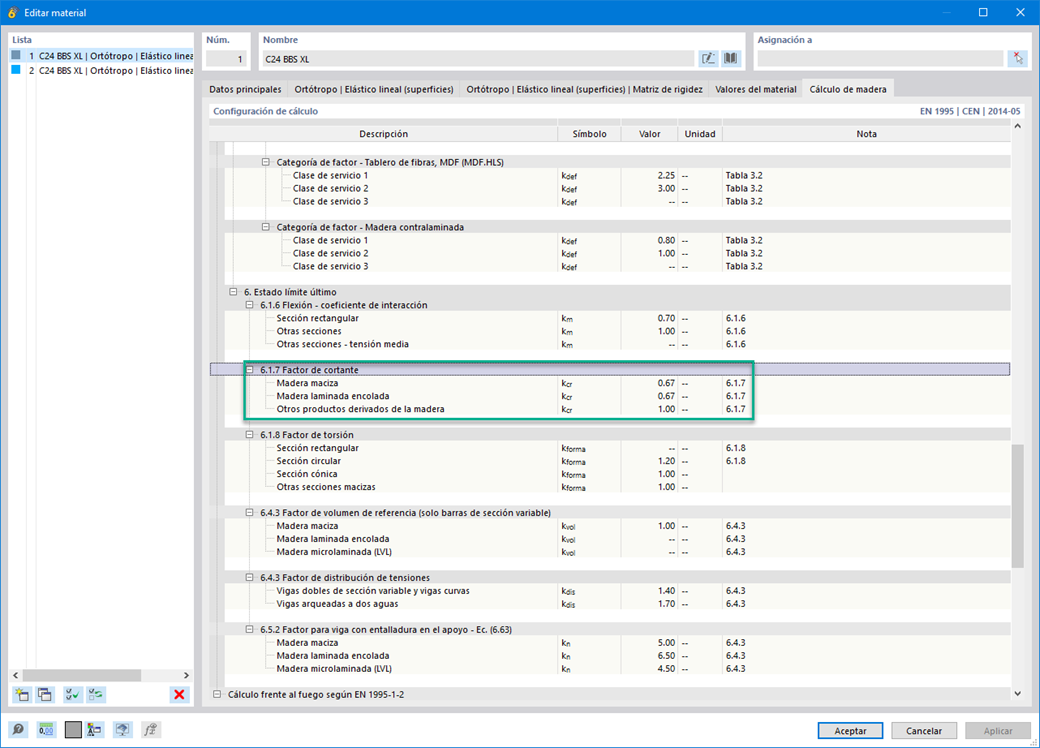
Task: Click gray color square of list item 1
Action: tap(16, 55)
